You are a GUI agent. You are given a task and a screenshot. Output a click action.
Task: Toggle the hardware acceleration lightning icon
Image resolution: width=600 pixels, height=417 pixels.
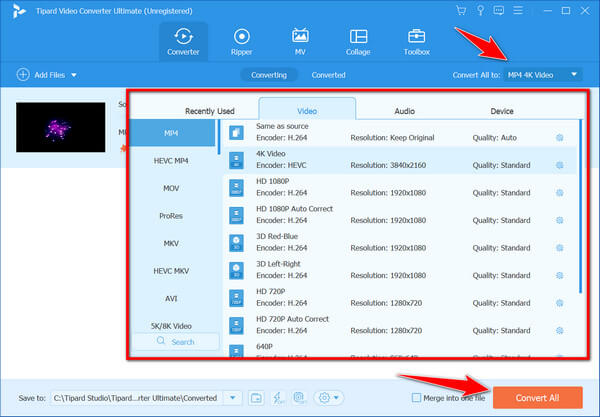click(278, 398)
